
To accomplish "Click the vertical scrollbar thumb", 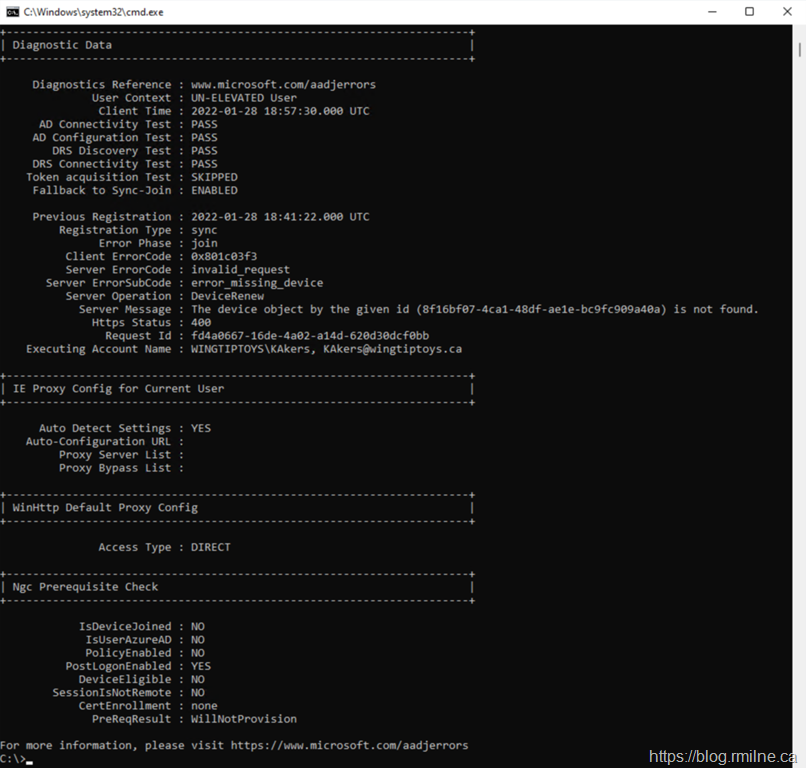I will tap(799, 50).
